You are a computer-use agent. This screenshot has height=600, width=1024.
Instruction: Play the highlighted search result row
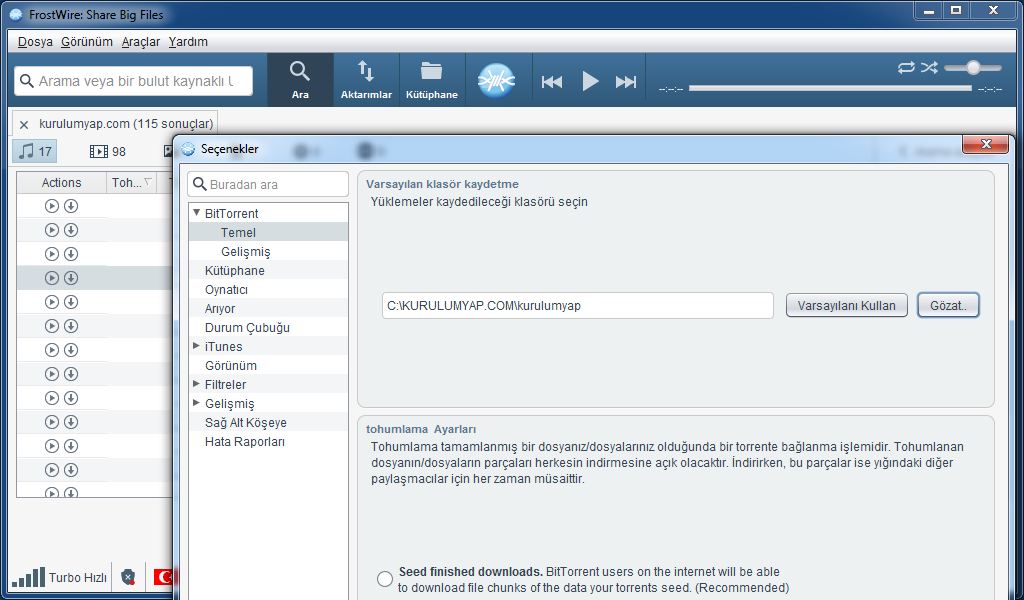(52, 278)
